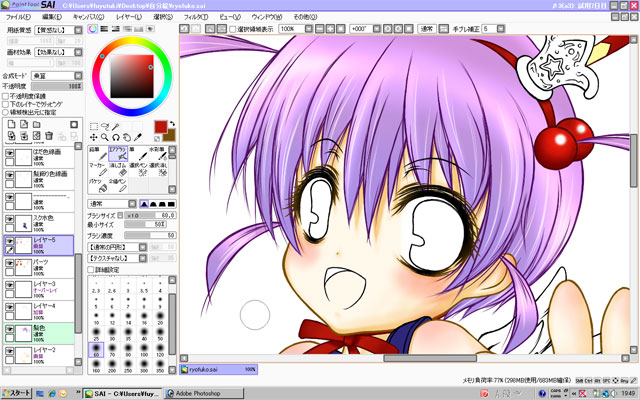Select the pencil (鉛筆) brush
The height and width of the screenshot is (400, 640).
click(x=98, y=154)
